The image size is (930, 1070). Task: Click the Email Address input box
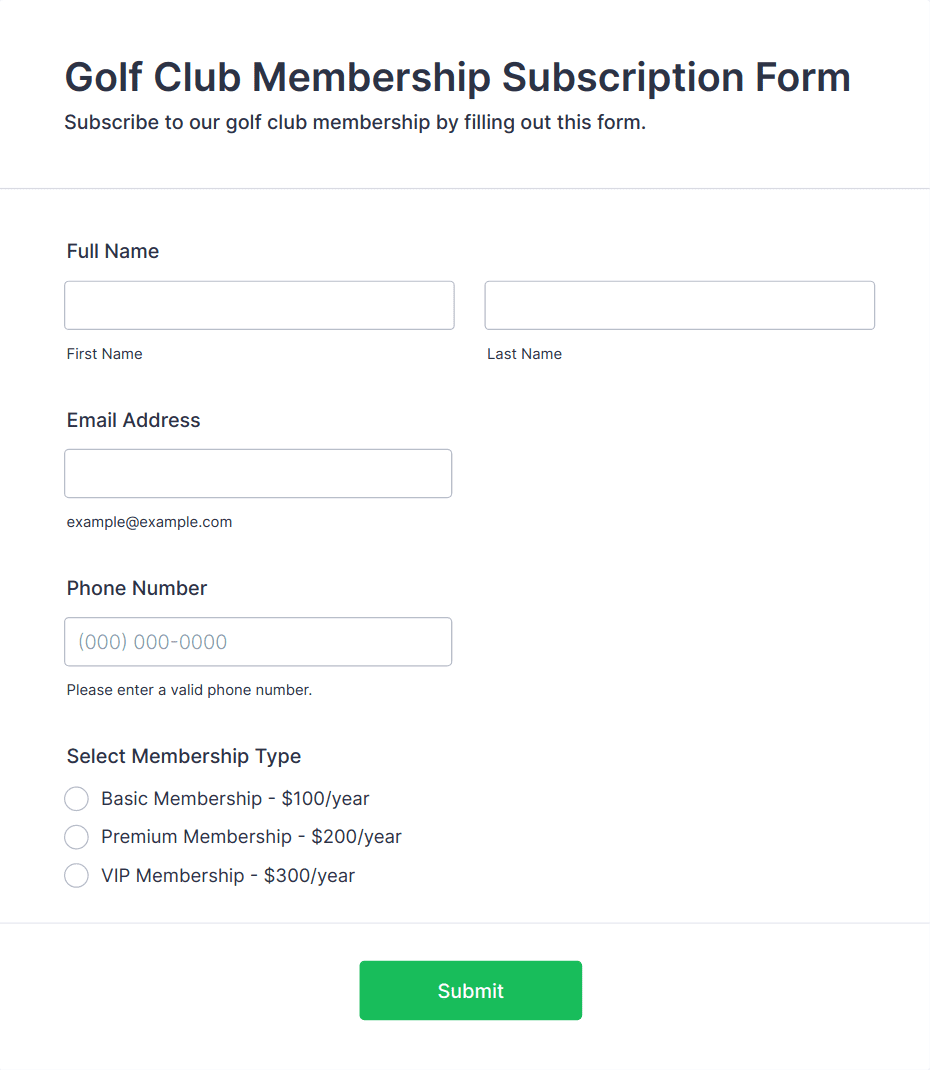coord(258,473)
